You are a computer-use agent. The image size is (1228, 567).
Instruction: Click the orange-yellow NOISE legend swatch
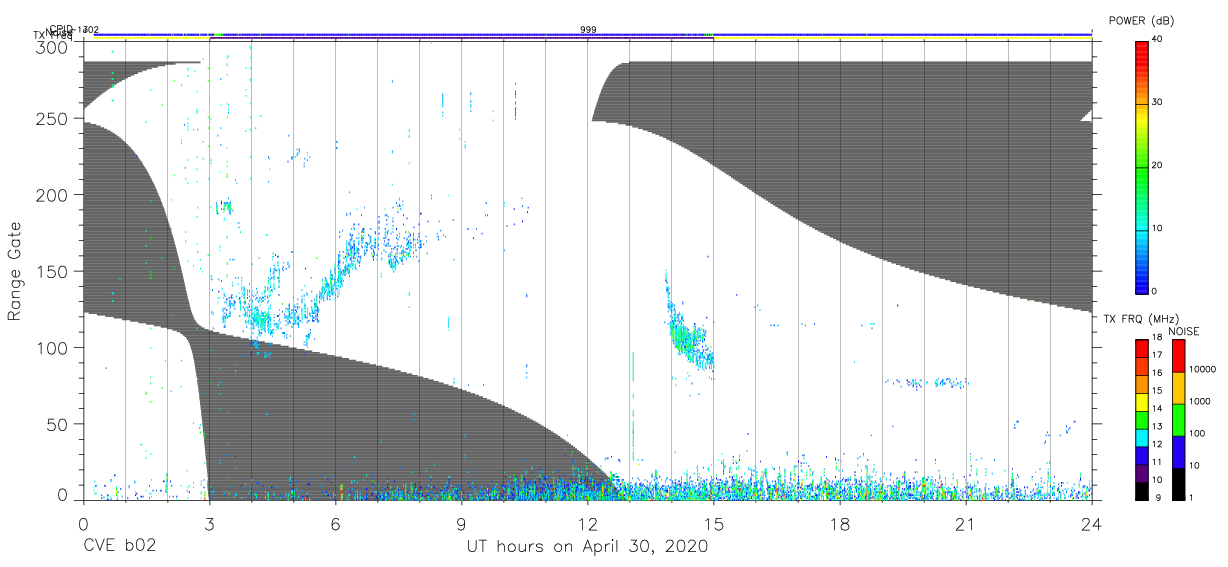pyautogui.click(x=1177, y=388)
